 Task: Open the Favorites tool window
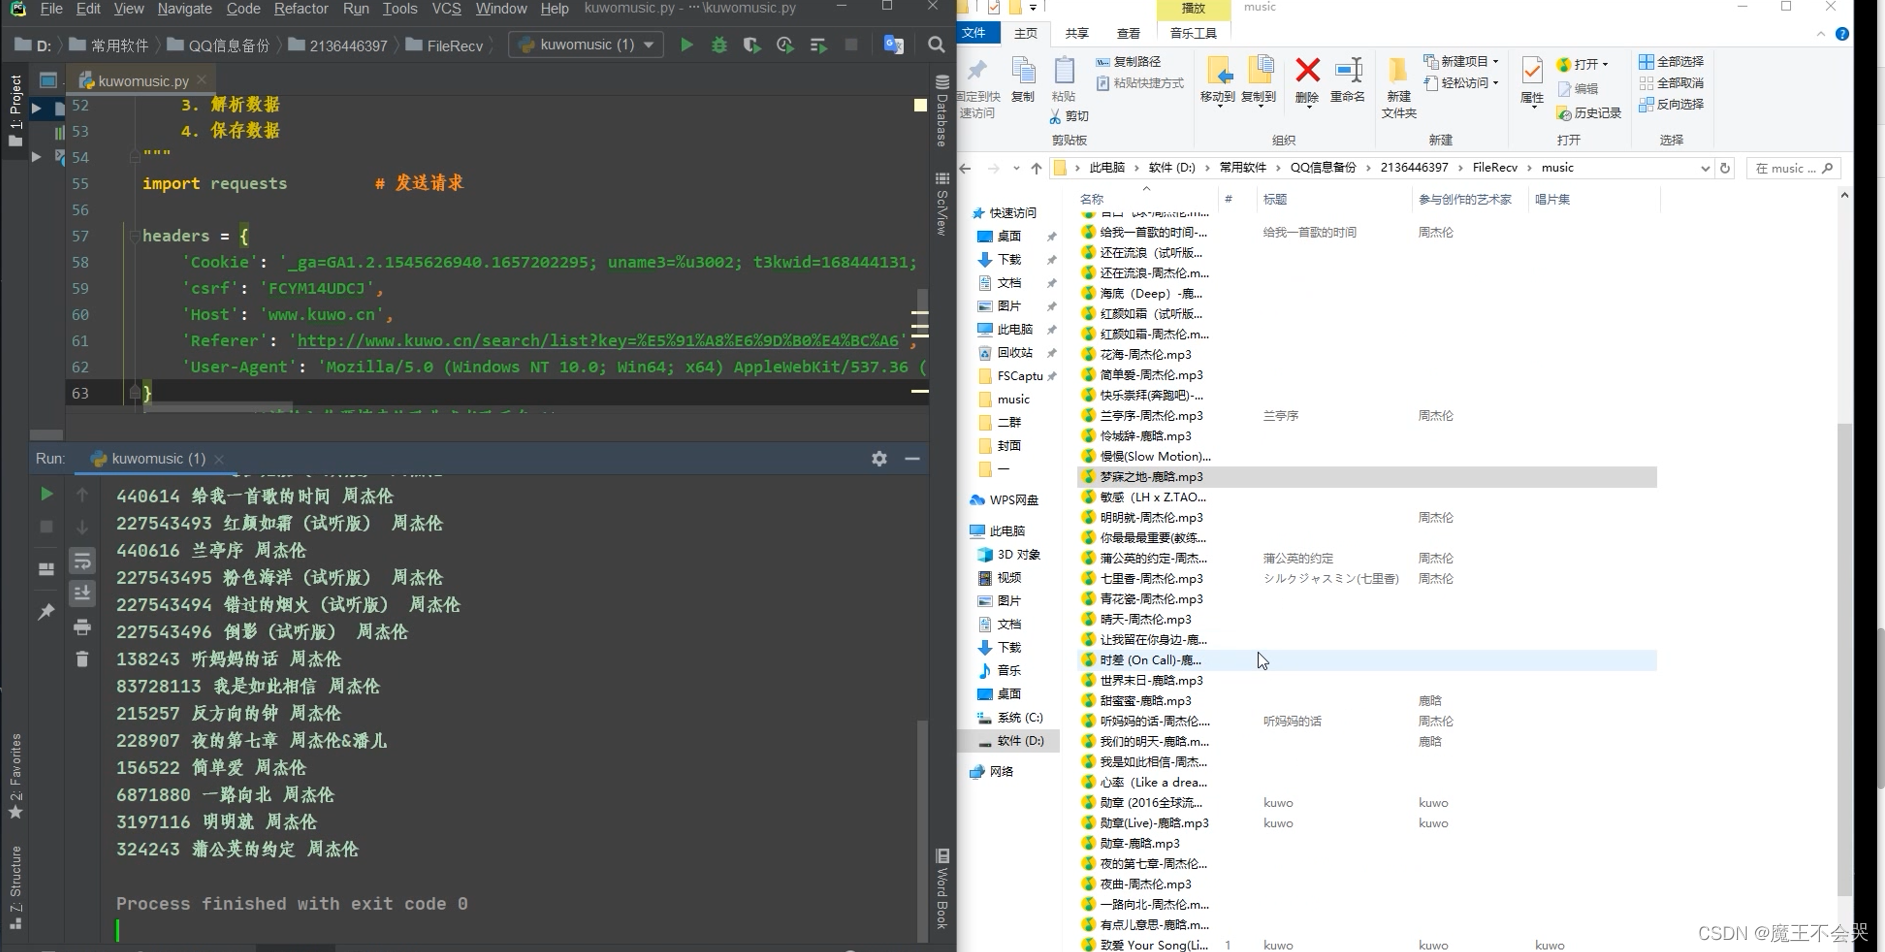tap(15, 777)
